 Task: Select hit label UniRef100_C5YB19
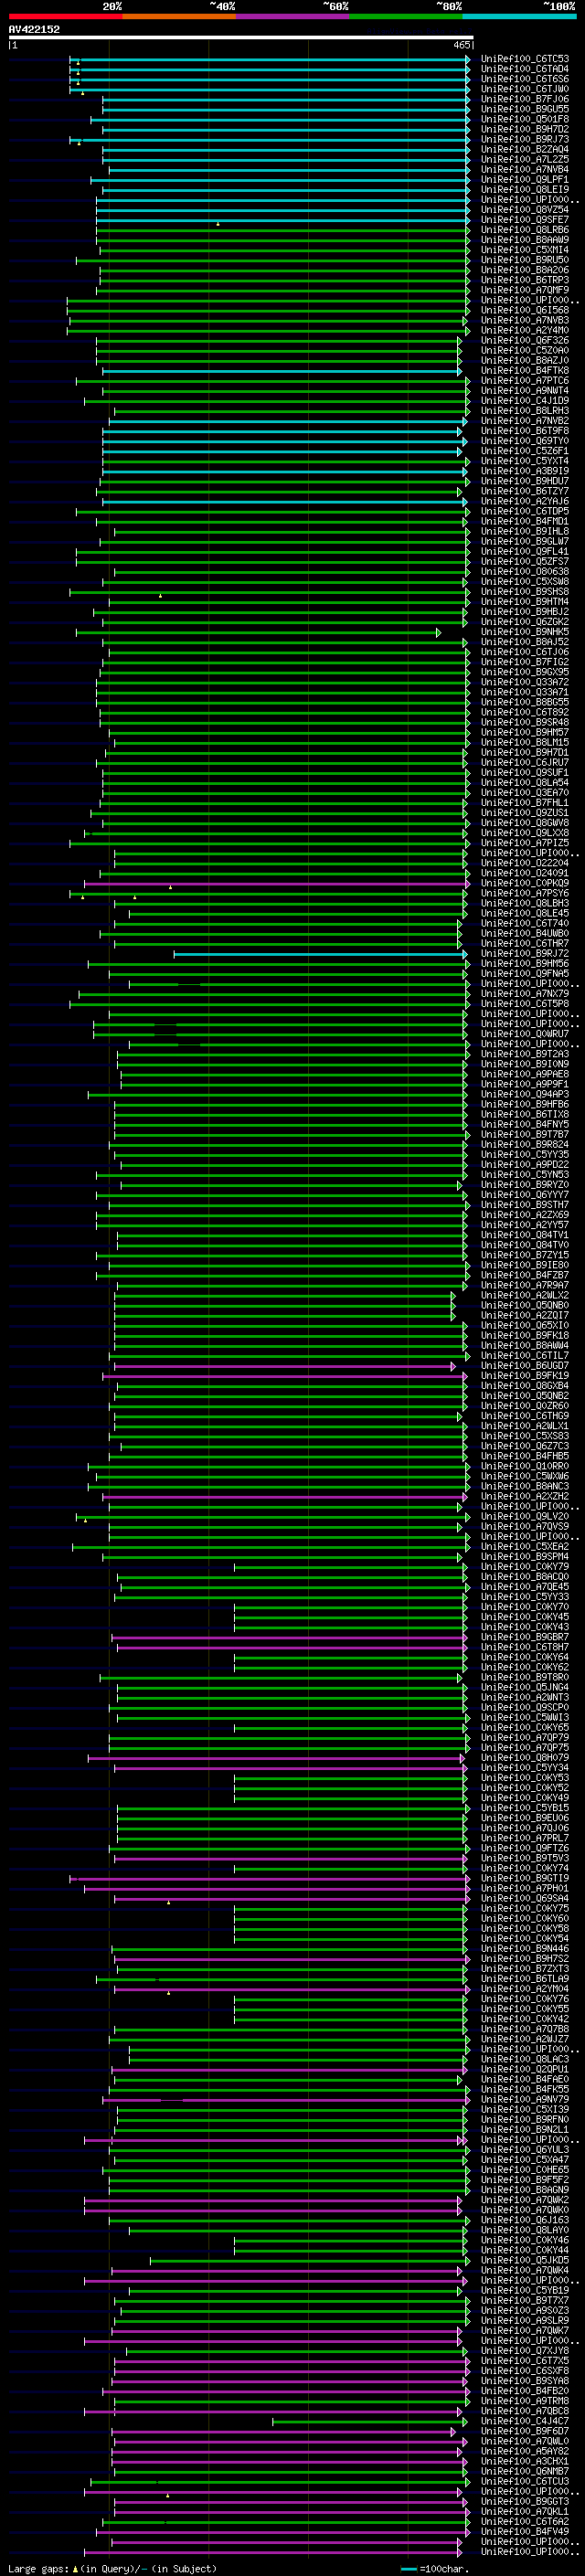point(524,2291)
